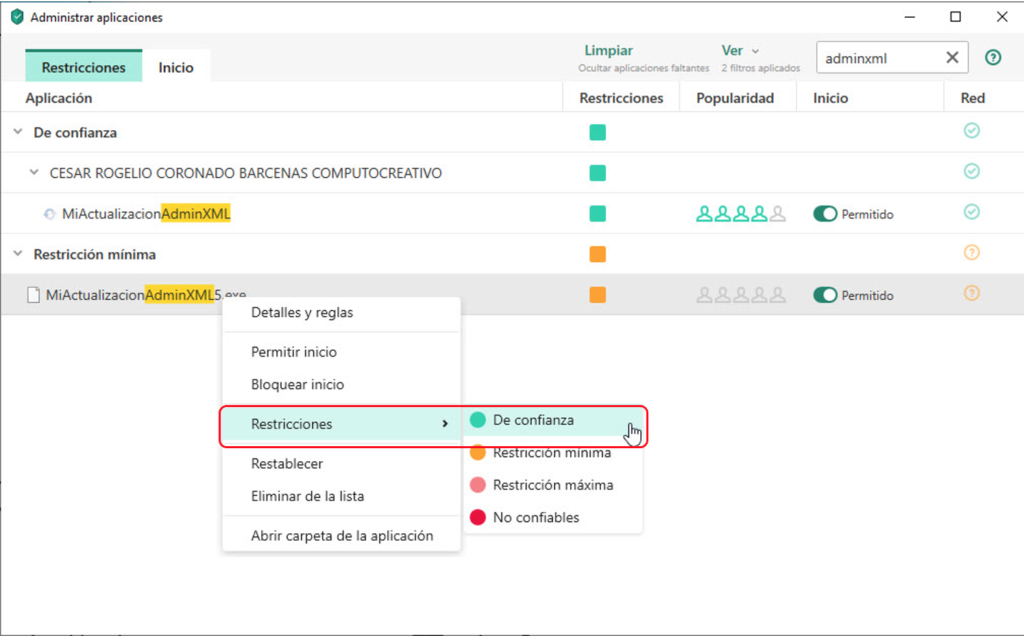Clear the adminxml search field with X
This screenshot has width=1024, height=636.
[x=952, y=58]
